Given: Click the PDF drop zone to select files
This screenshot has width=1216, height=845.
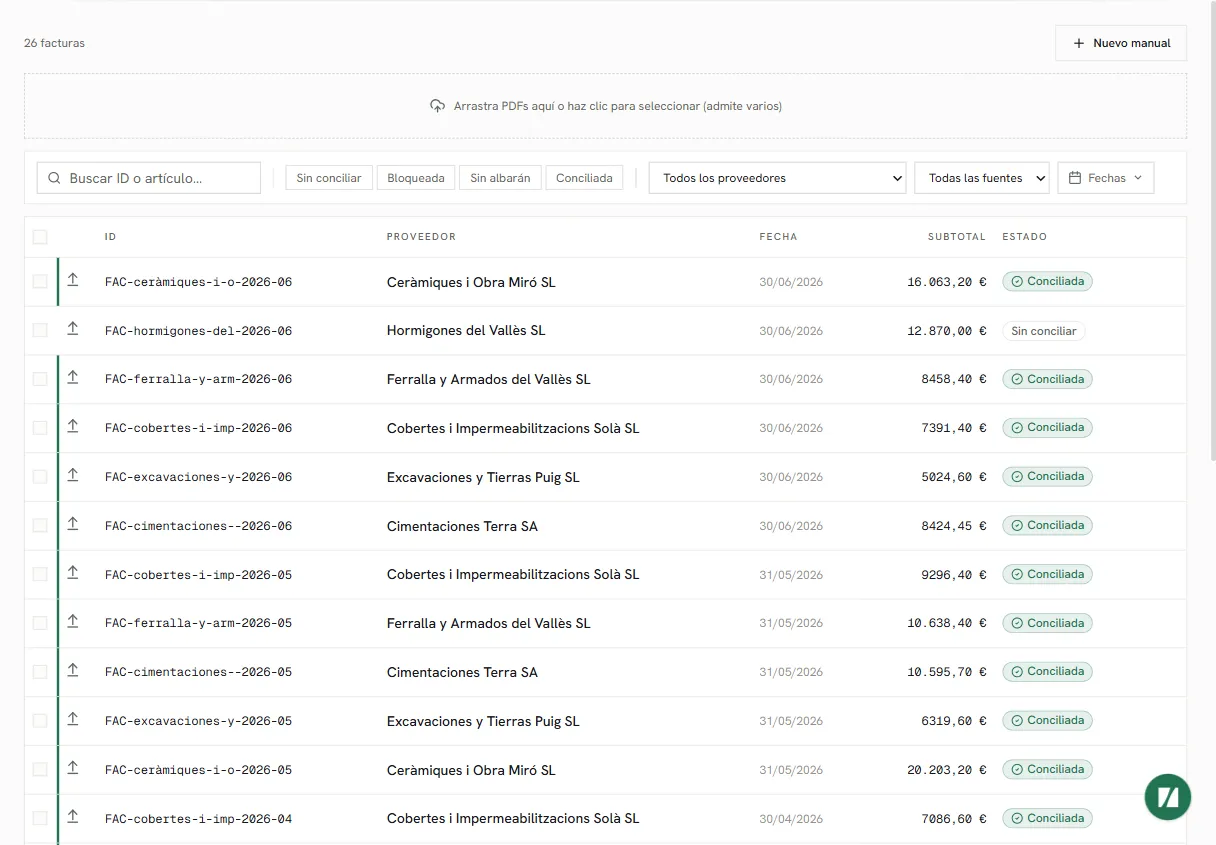Looking at the screenshot, I should tap(605, 106).
